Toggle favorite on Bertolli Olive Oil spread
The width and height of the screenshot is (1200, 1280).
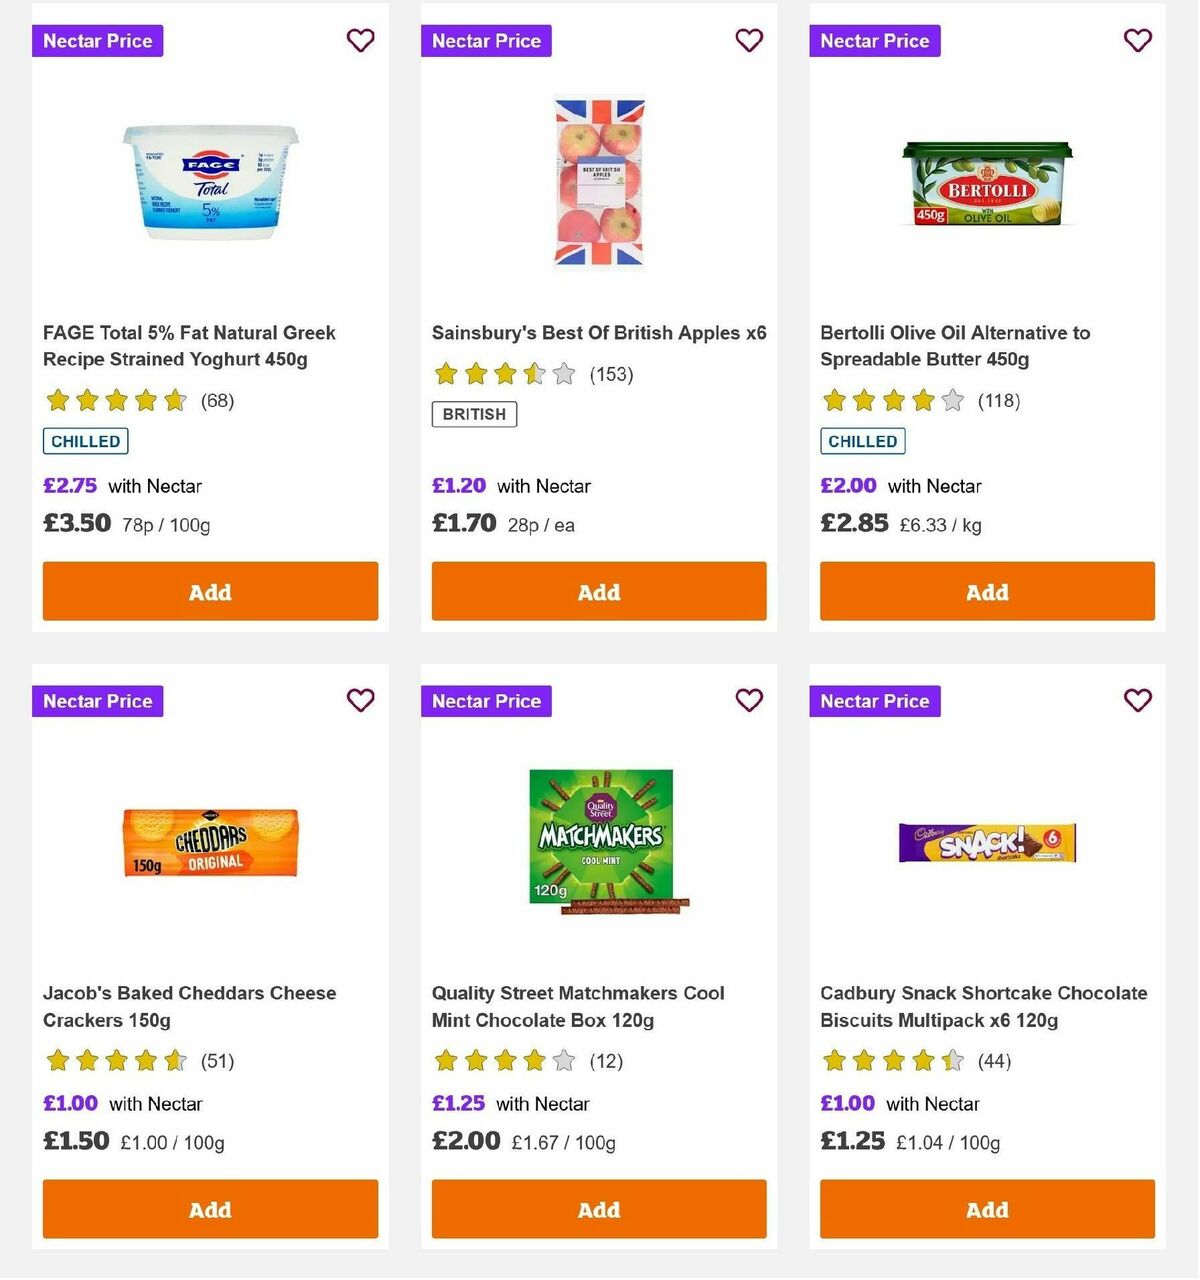[1137, 40]
